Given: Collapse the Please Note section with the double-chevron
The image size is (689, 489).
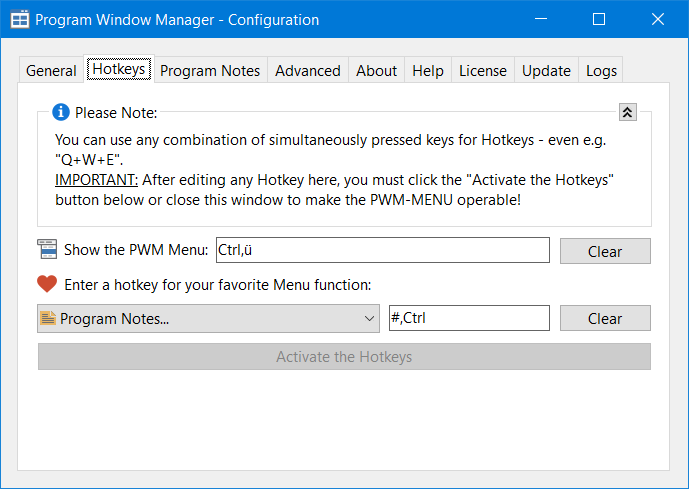Looking at the screenshot, I should [627, 112].
